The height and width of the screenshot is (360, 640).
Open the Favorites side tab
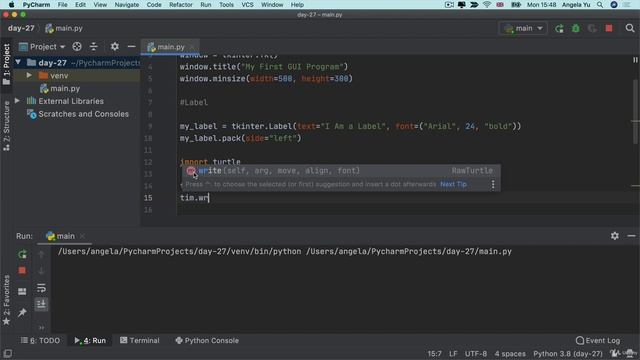point(6,300)
